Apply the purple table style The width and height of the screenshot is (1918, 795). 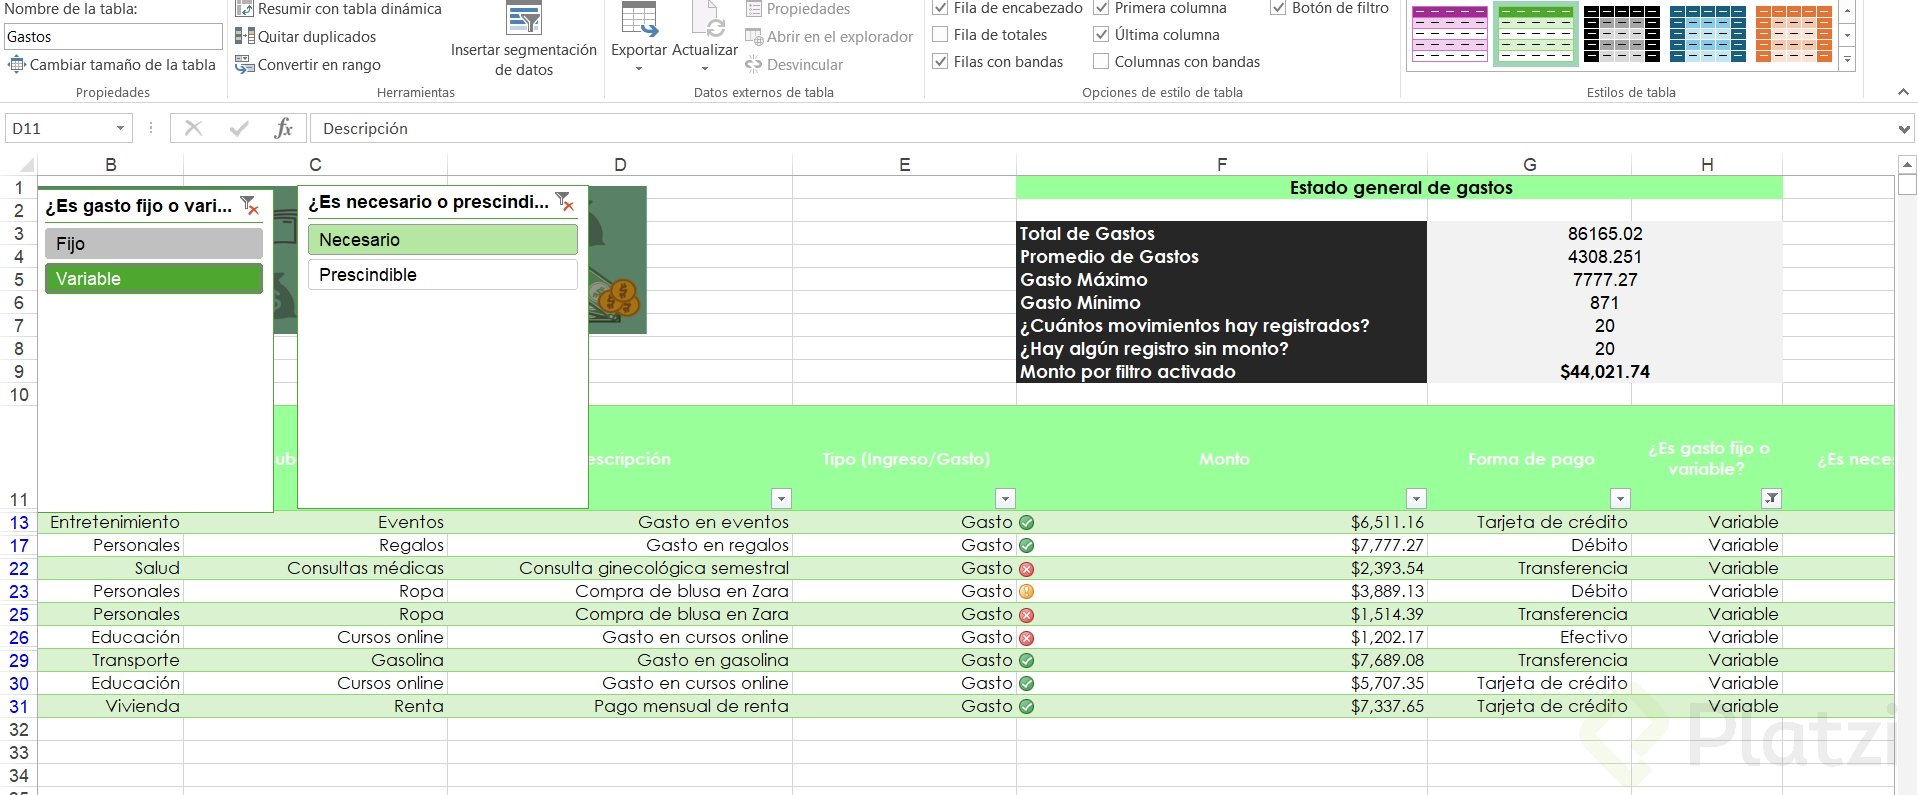1449,34
